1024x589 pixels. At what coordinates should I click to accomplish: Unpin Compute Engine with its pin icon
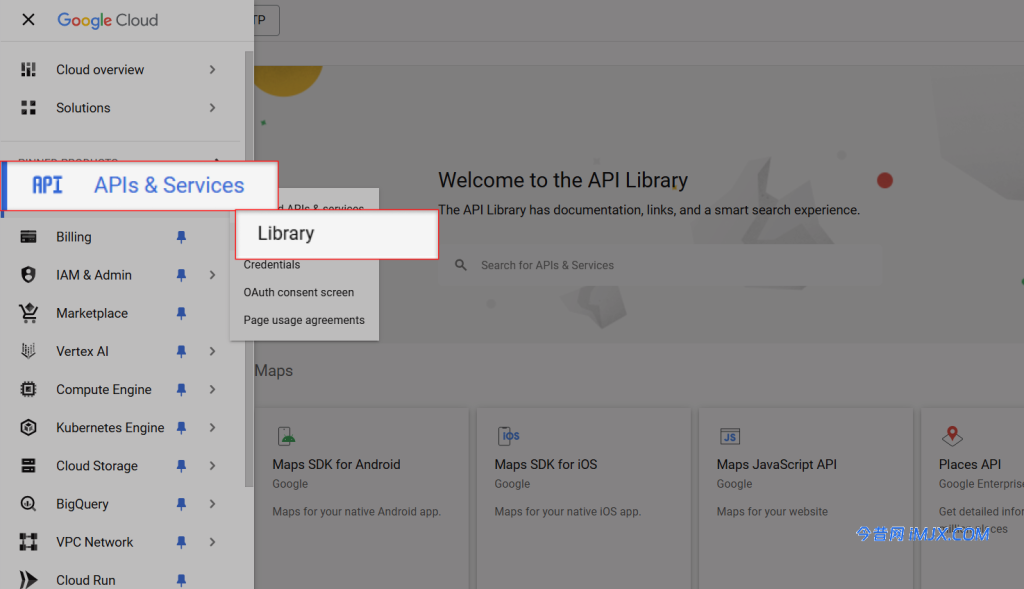click(182, 390)
